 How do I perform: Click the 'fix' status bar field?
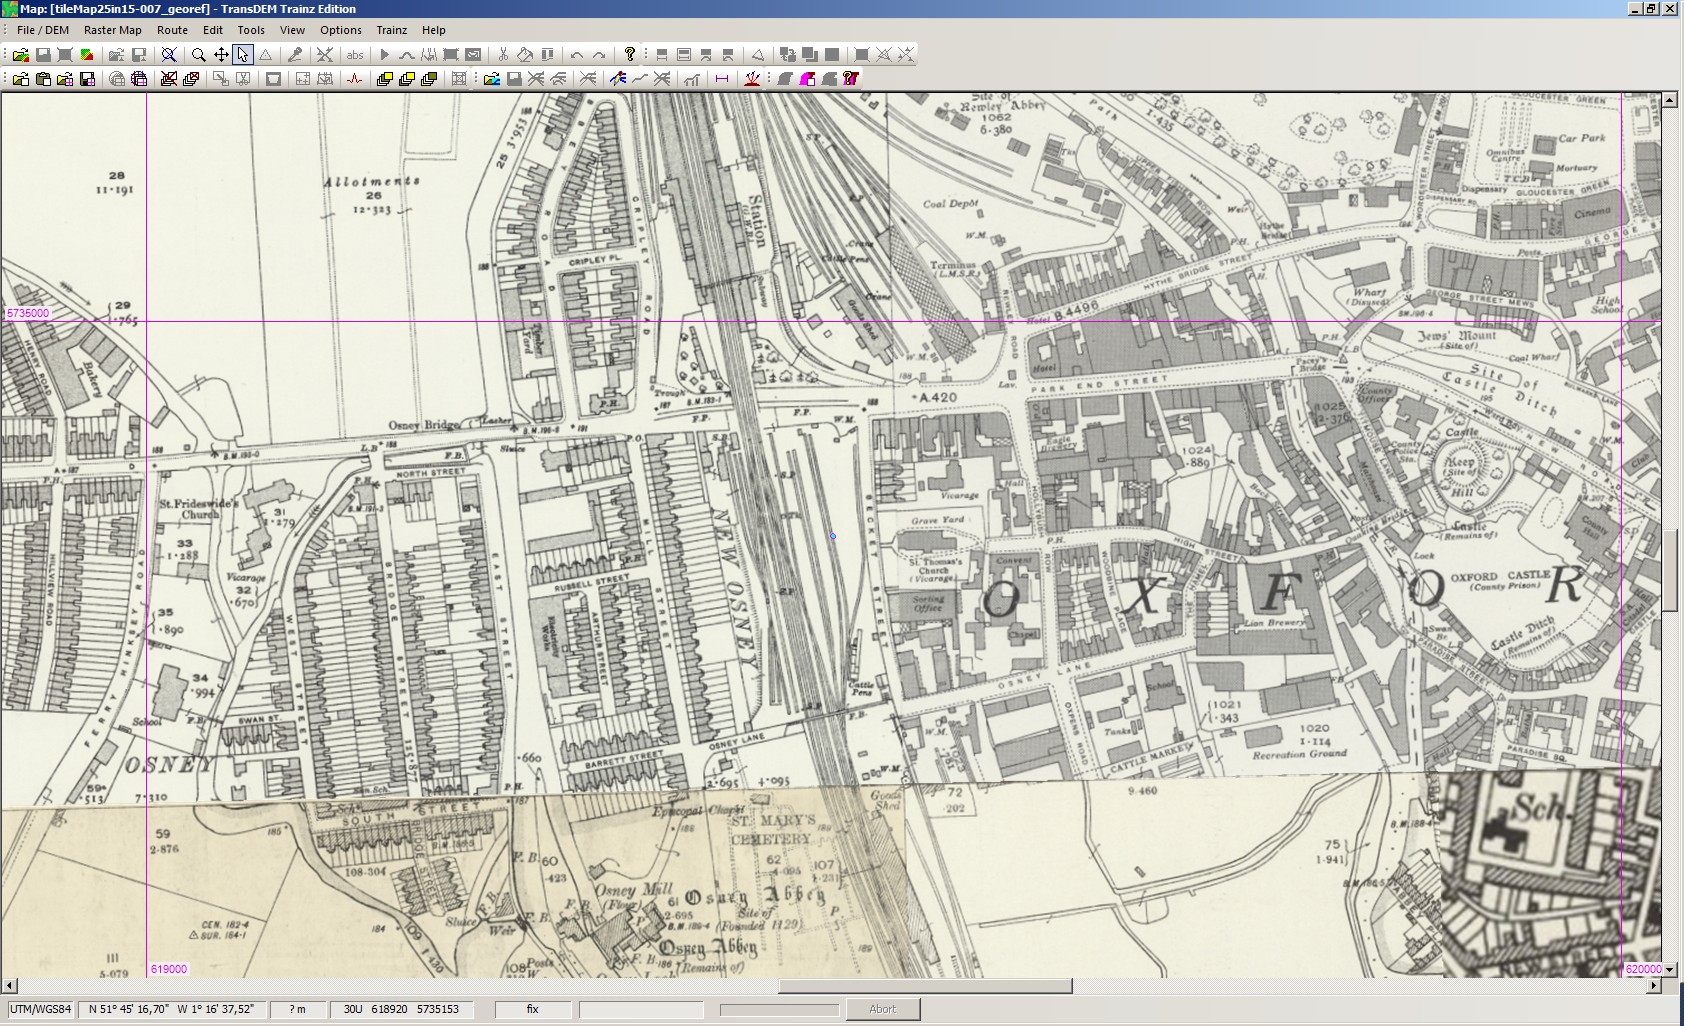[533, 1009]
